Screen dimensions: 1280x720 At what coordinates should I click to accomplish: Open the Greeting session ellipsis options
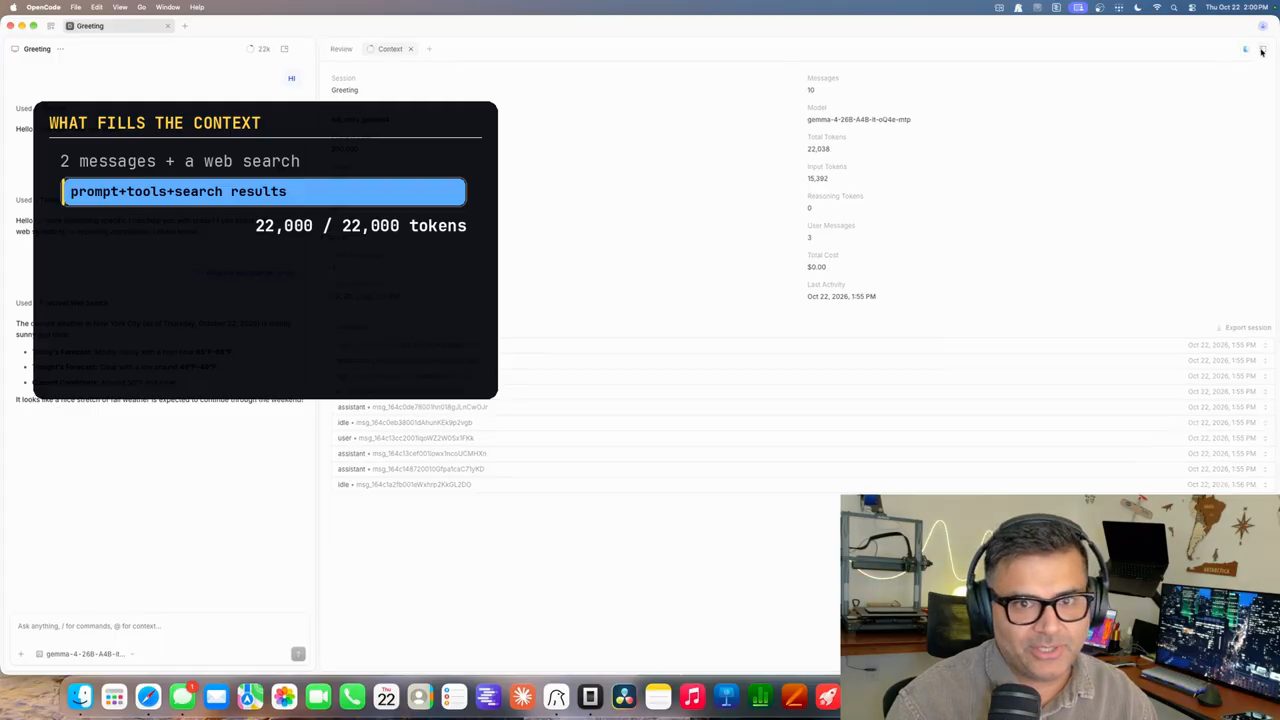pos(61,49)
